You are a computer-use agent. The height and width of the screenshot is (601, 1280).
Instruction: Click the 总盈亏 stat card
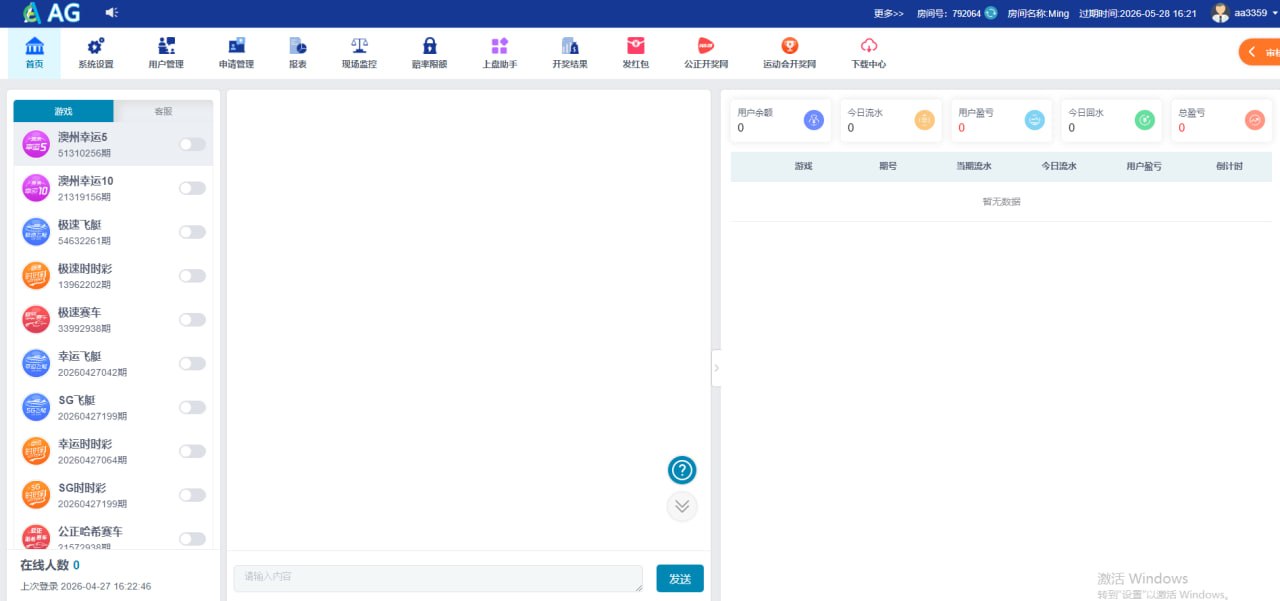click(1222, 120)
